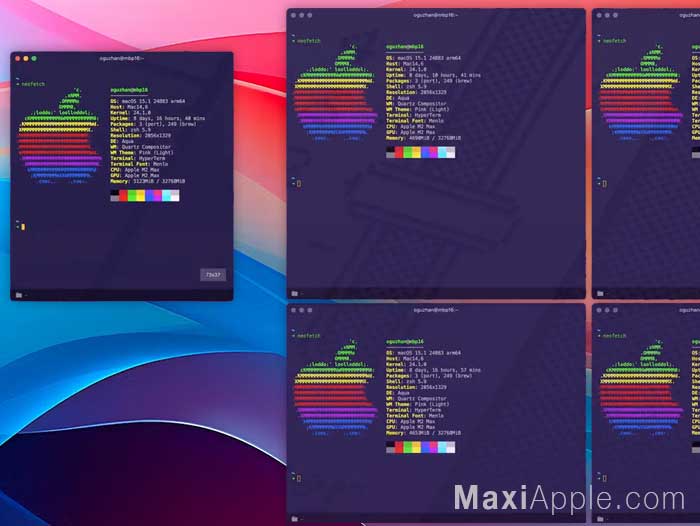The height and width of the screenshot is (526, 700).
Task: Click the Terminal Font Menlo line in the front terminal
Action: tap(139, 164)
